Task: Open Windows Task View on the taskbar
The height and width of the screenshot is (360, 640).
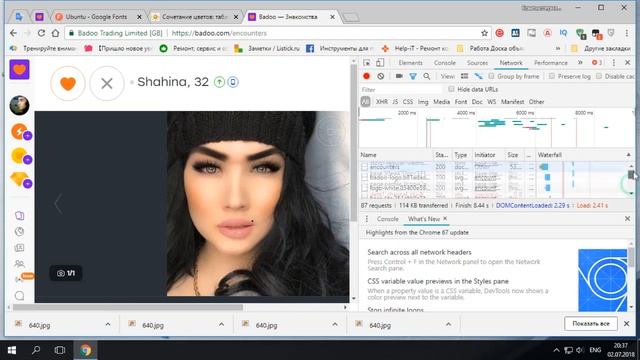Action: click(x=60, y=350)
